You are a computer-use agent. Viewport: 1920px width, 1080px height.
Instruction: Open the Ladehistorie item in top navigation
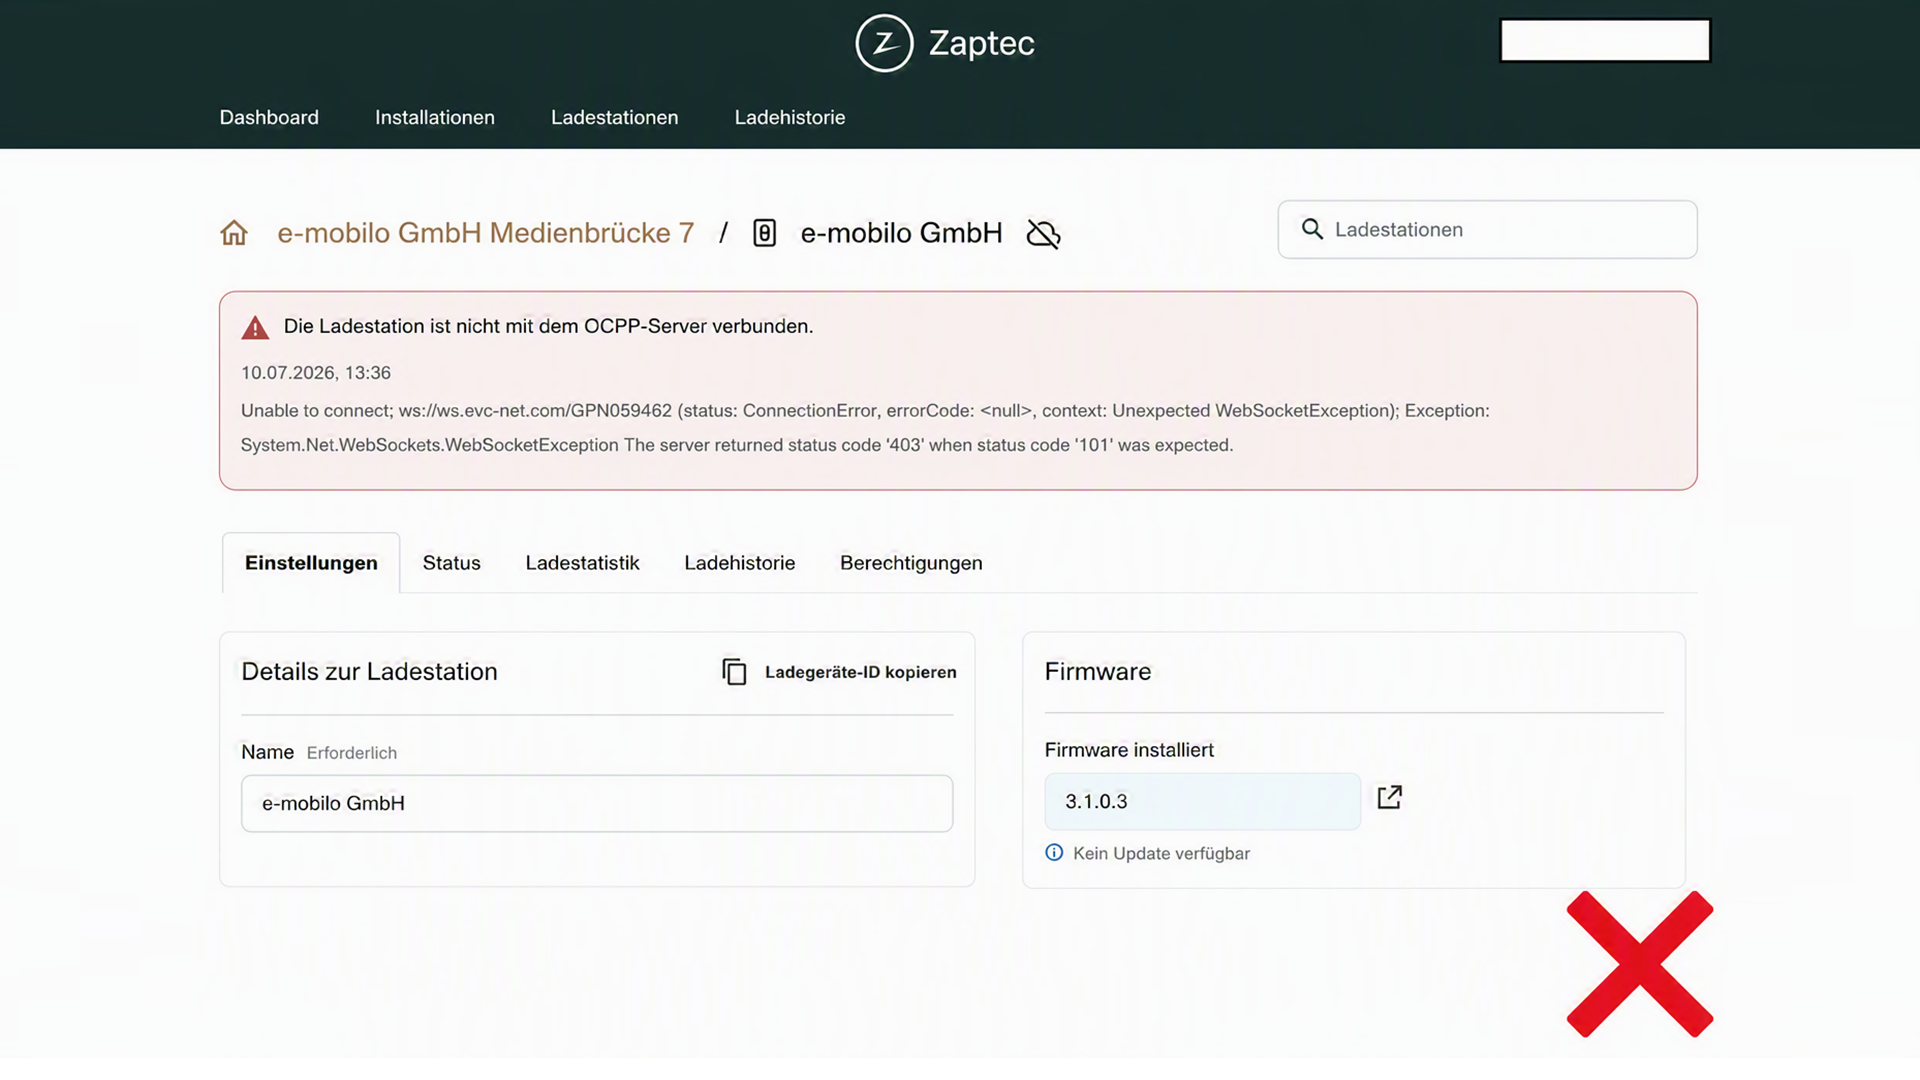click(790, 117)
